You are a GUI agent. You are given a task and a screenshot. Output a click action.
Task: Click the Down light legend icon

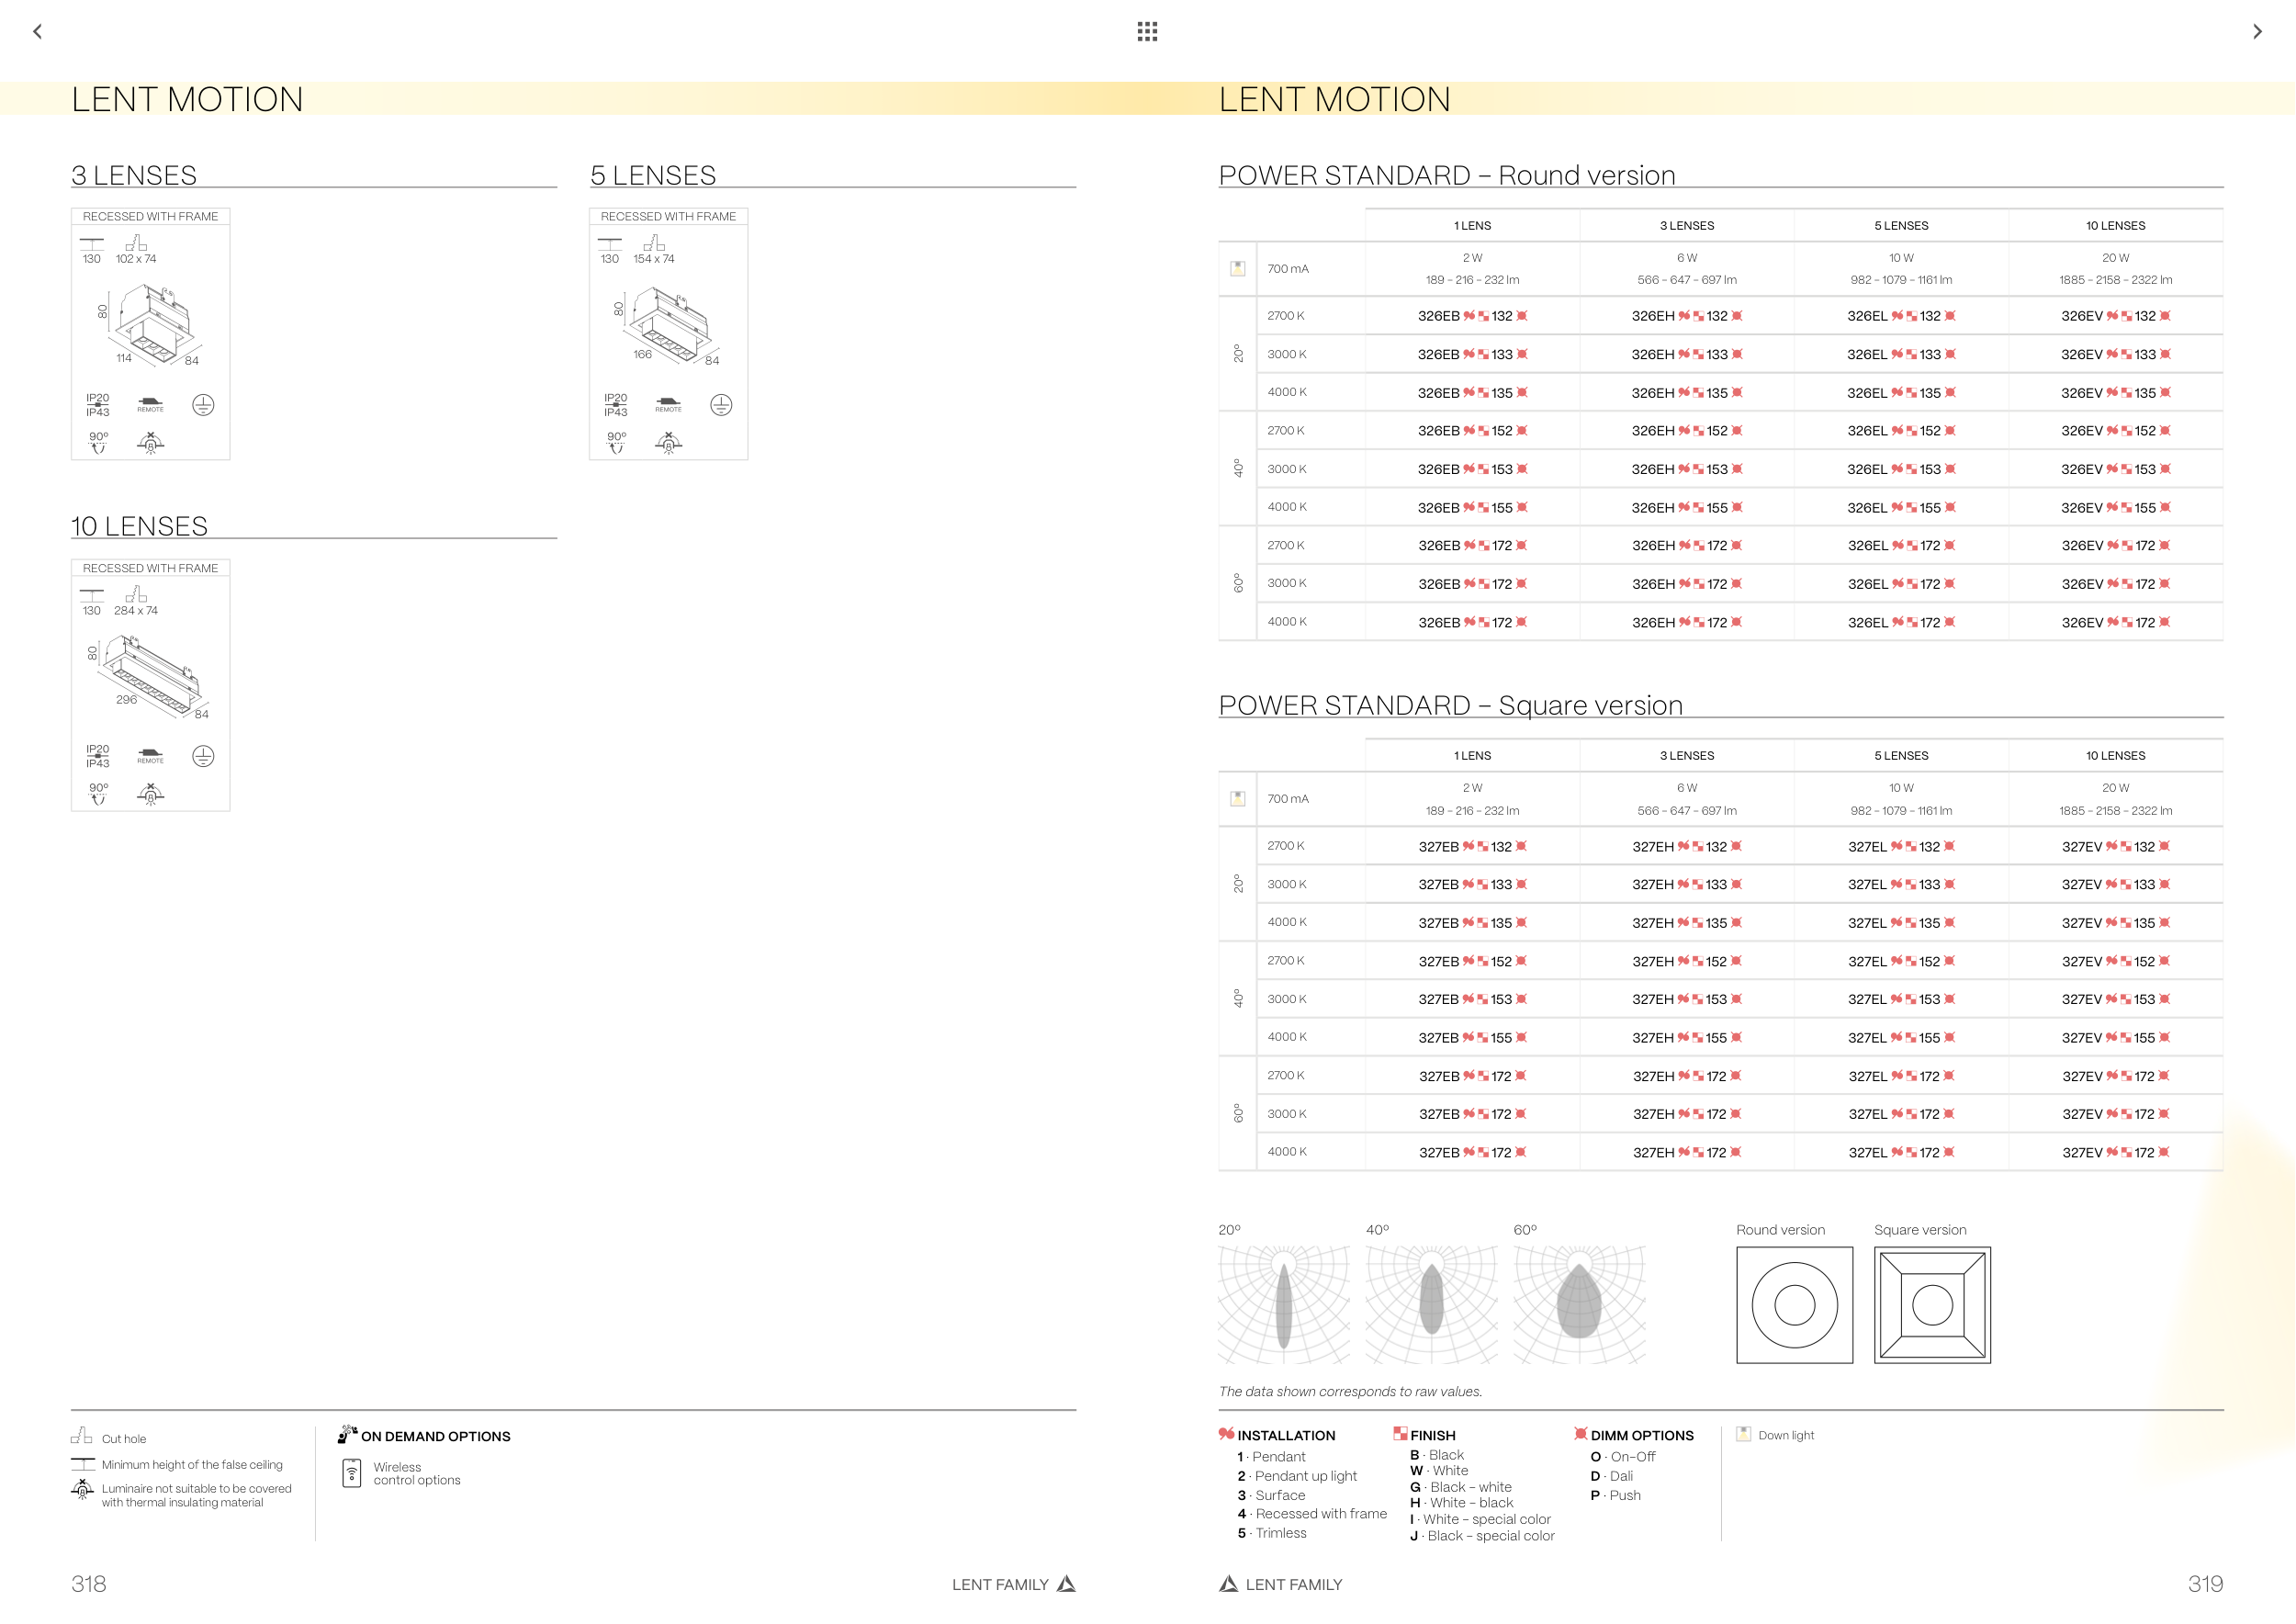pos(1743,1434)
